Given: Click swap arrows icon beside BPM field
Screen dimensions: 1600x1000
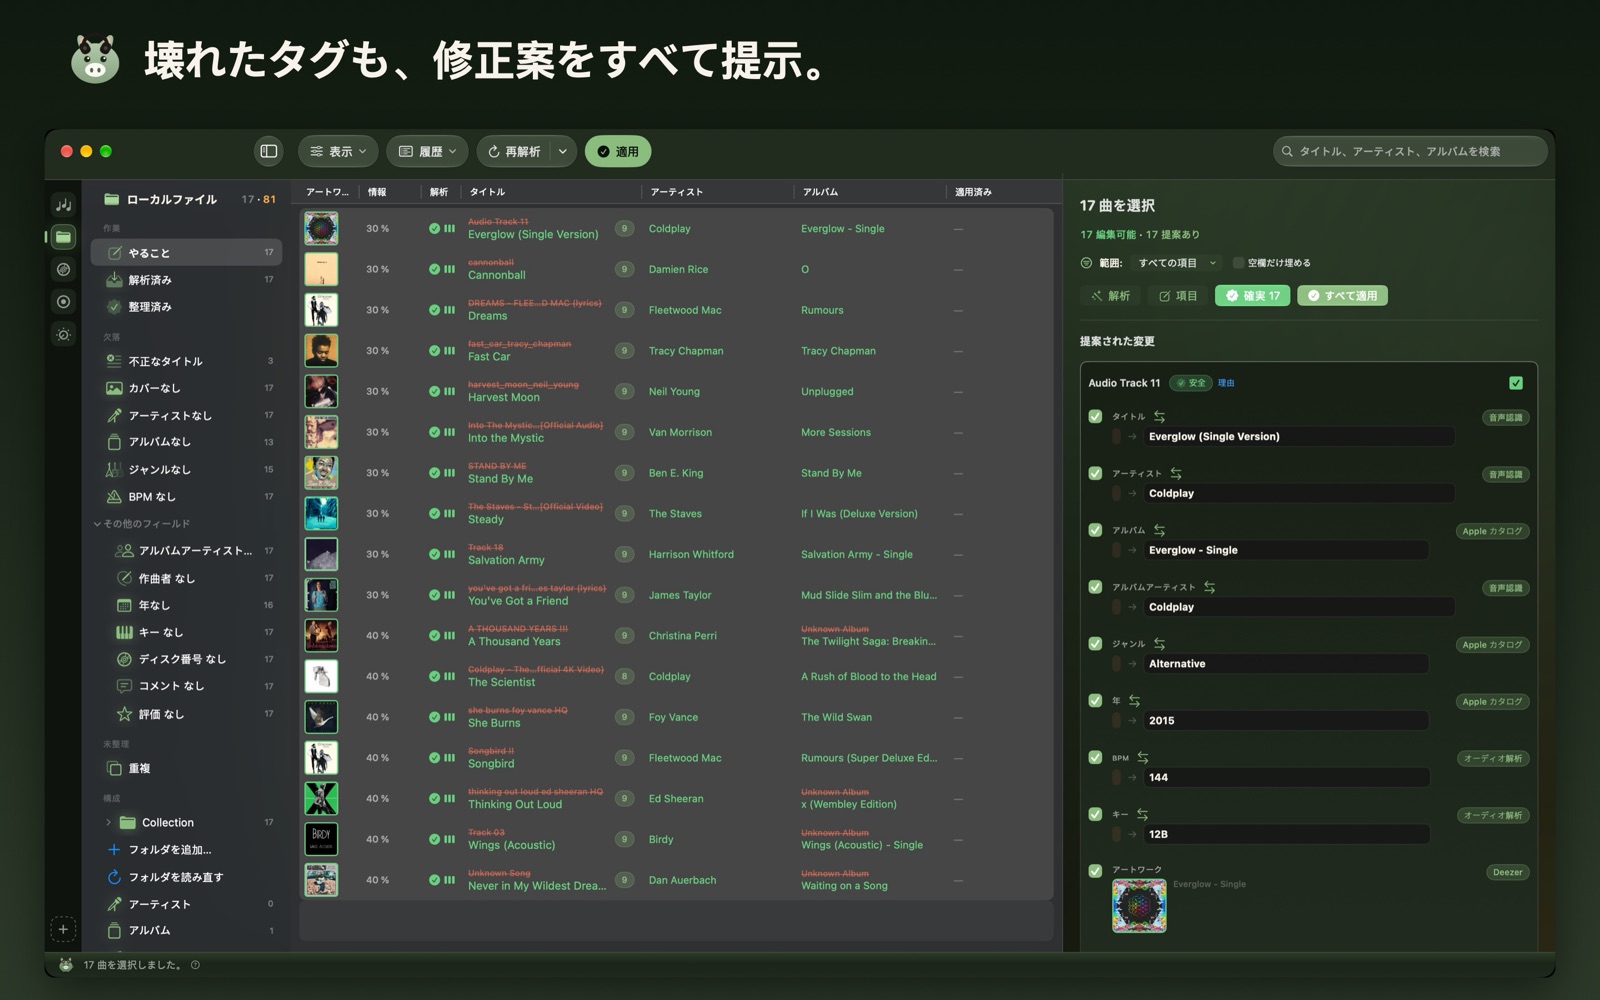Looking at the screenshot, I should pyautogui.click(x=1142, y=757).
